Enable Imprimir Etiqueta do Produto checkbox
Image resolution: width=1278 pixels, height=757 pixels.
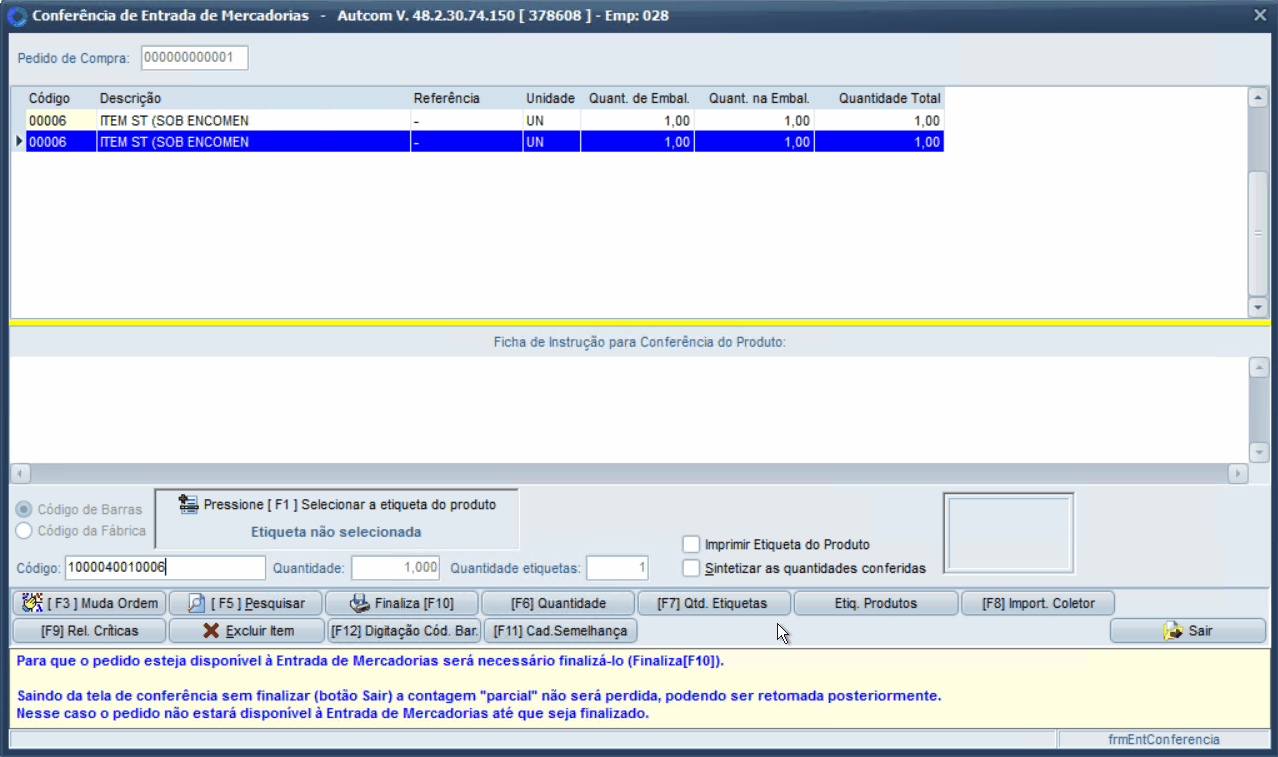(691, 545)
